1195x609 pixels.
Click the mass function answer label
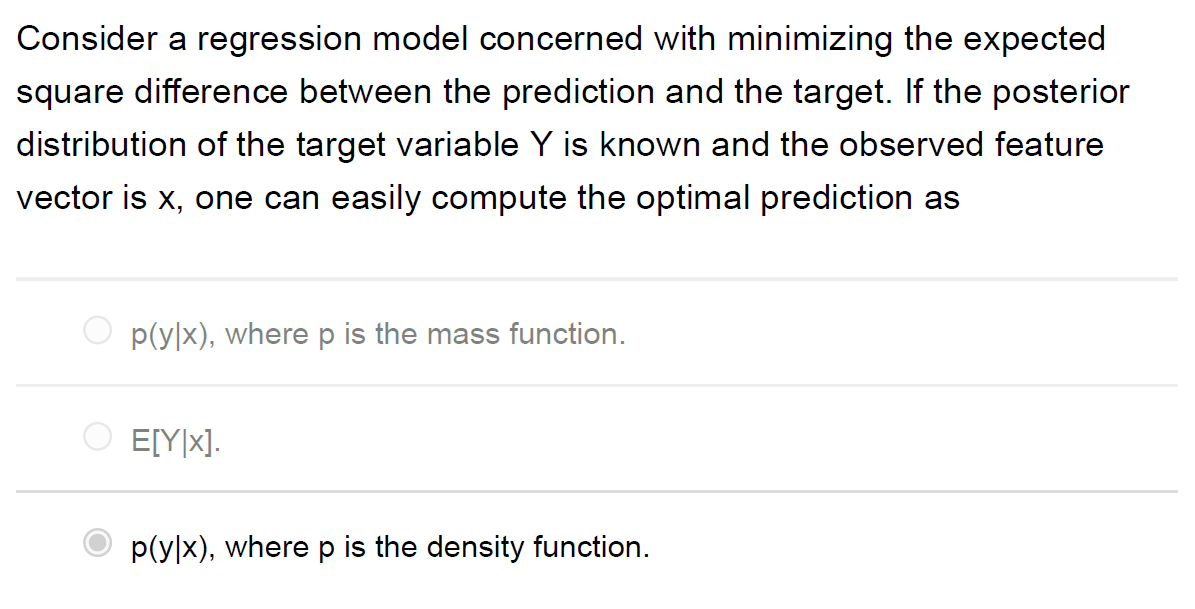380,334
